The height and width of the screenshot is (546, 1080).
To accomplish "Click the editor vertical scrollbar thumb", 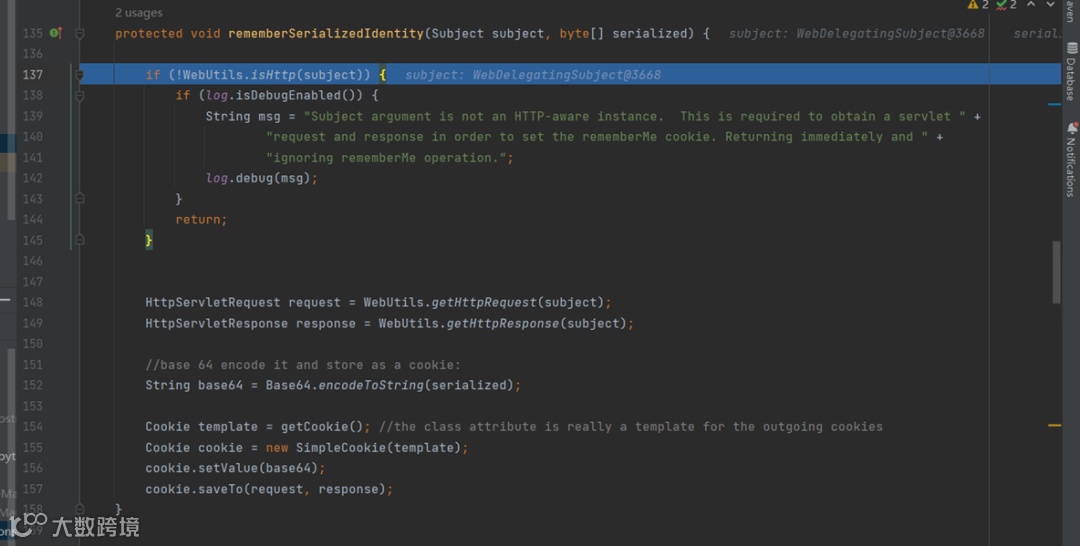I will (x=1056, y=270).
